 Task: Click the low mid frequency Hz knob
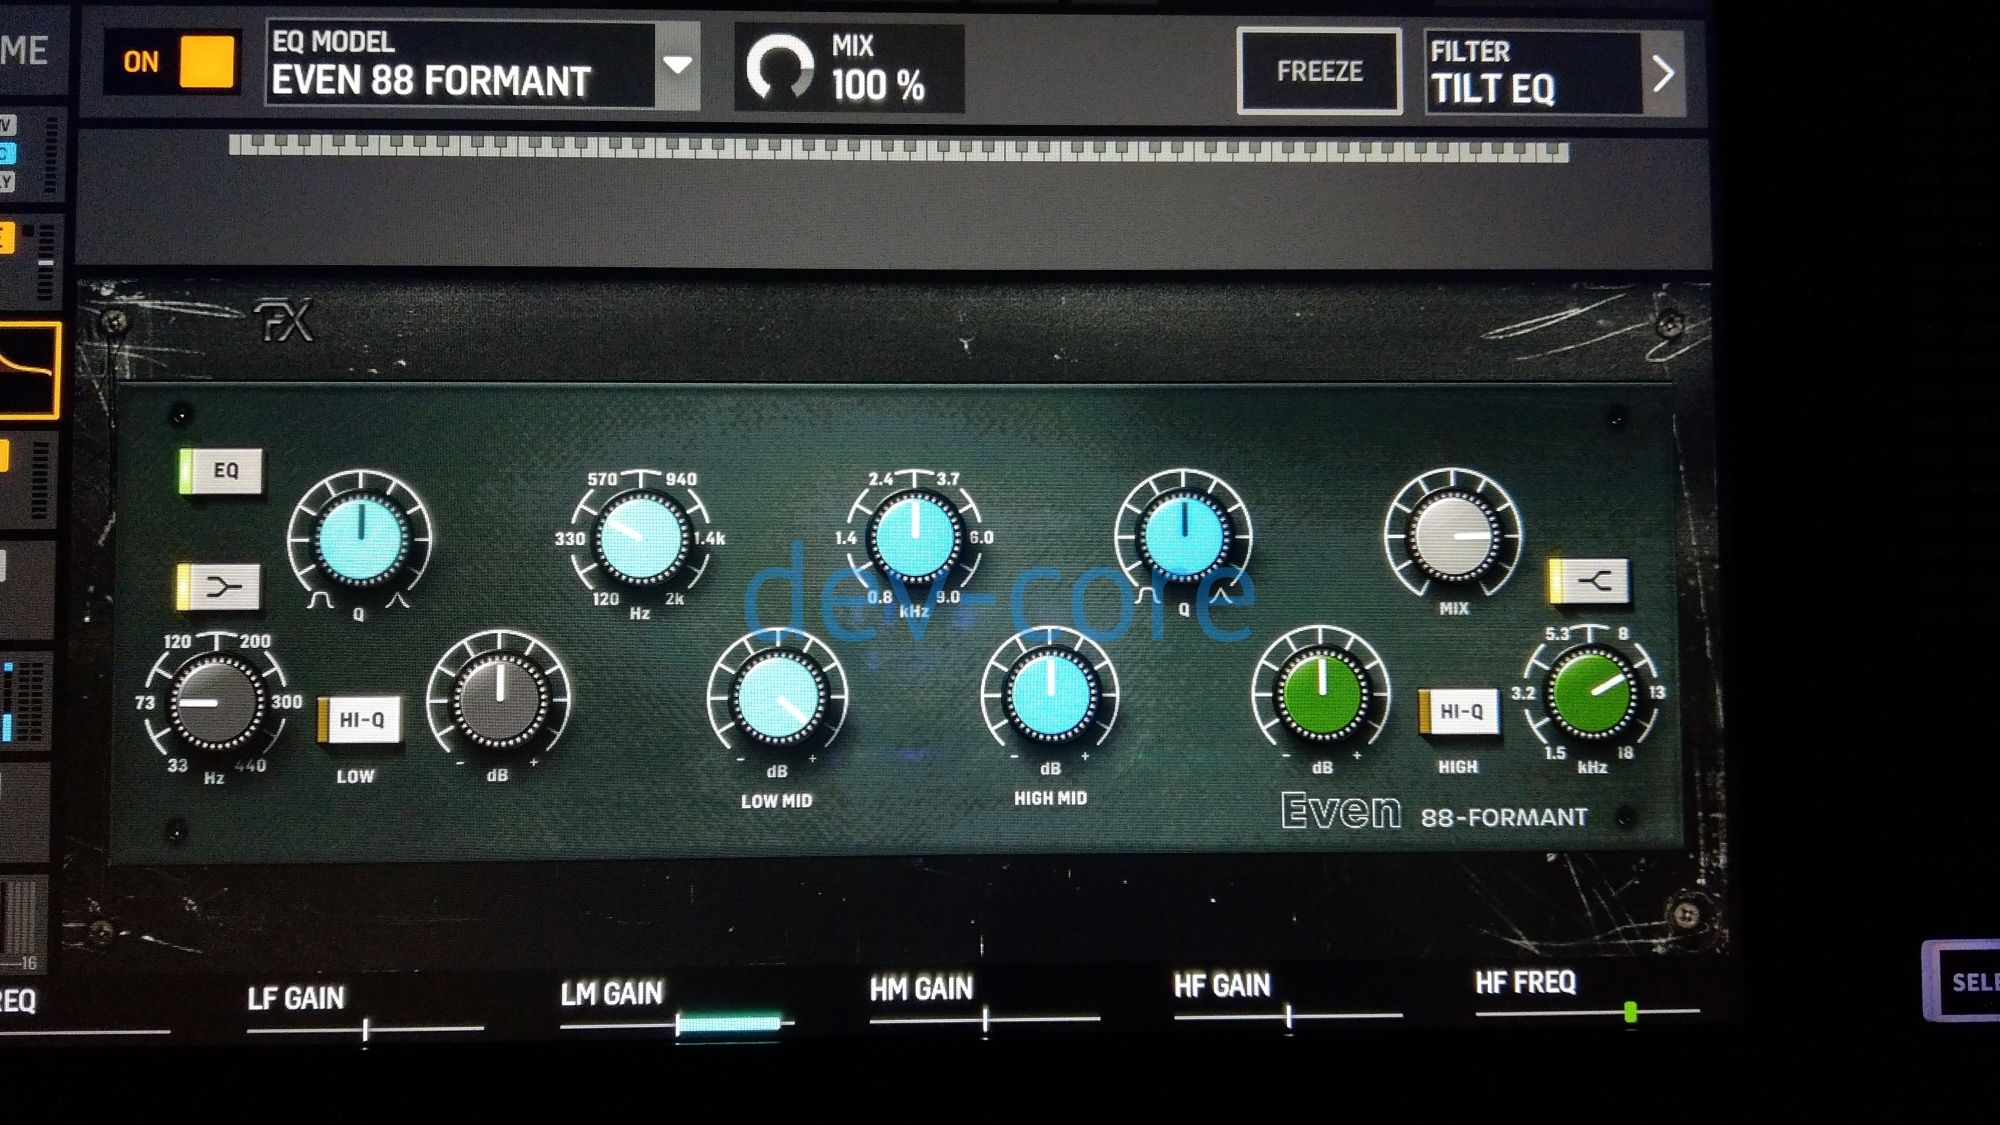coord(640,538)
